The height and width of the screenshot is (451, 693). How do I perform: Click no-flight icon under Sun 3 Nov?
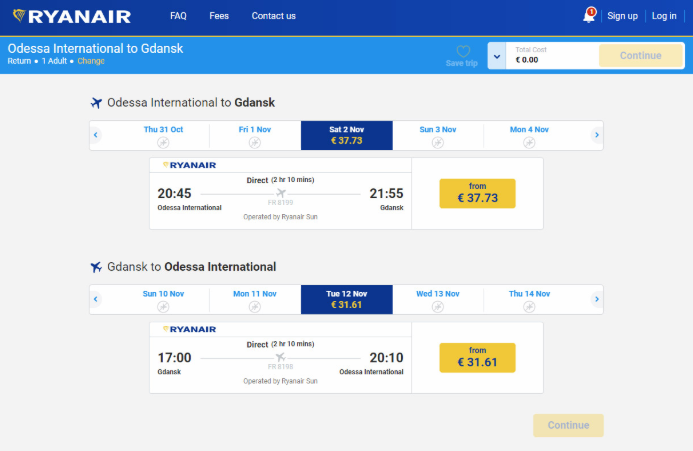[x=438, y=142]
